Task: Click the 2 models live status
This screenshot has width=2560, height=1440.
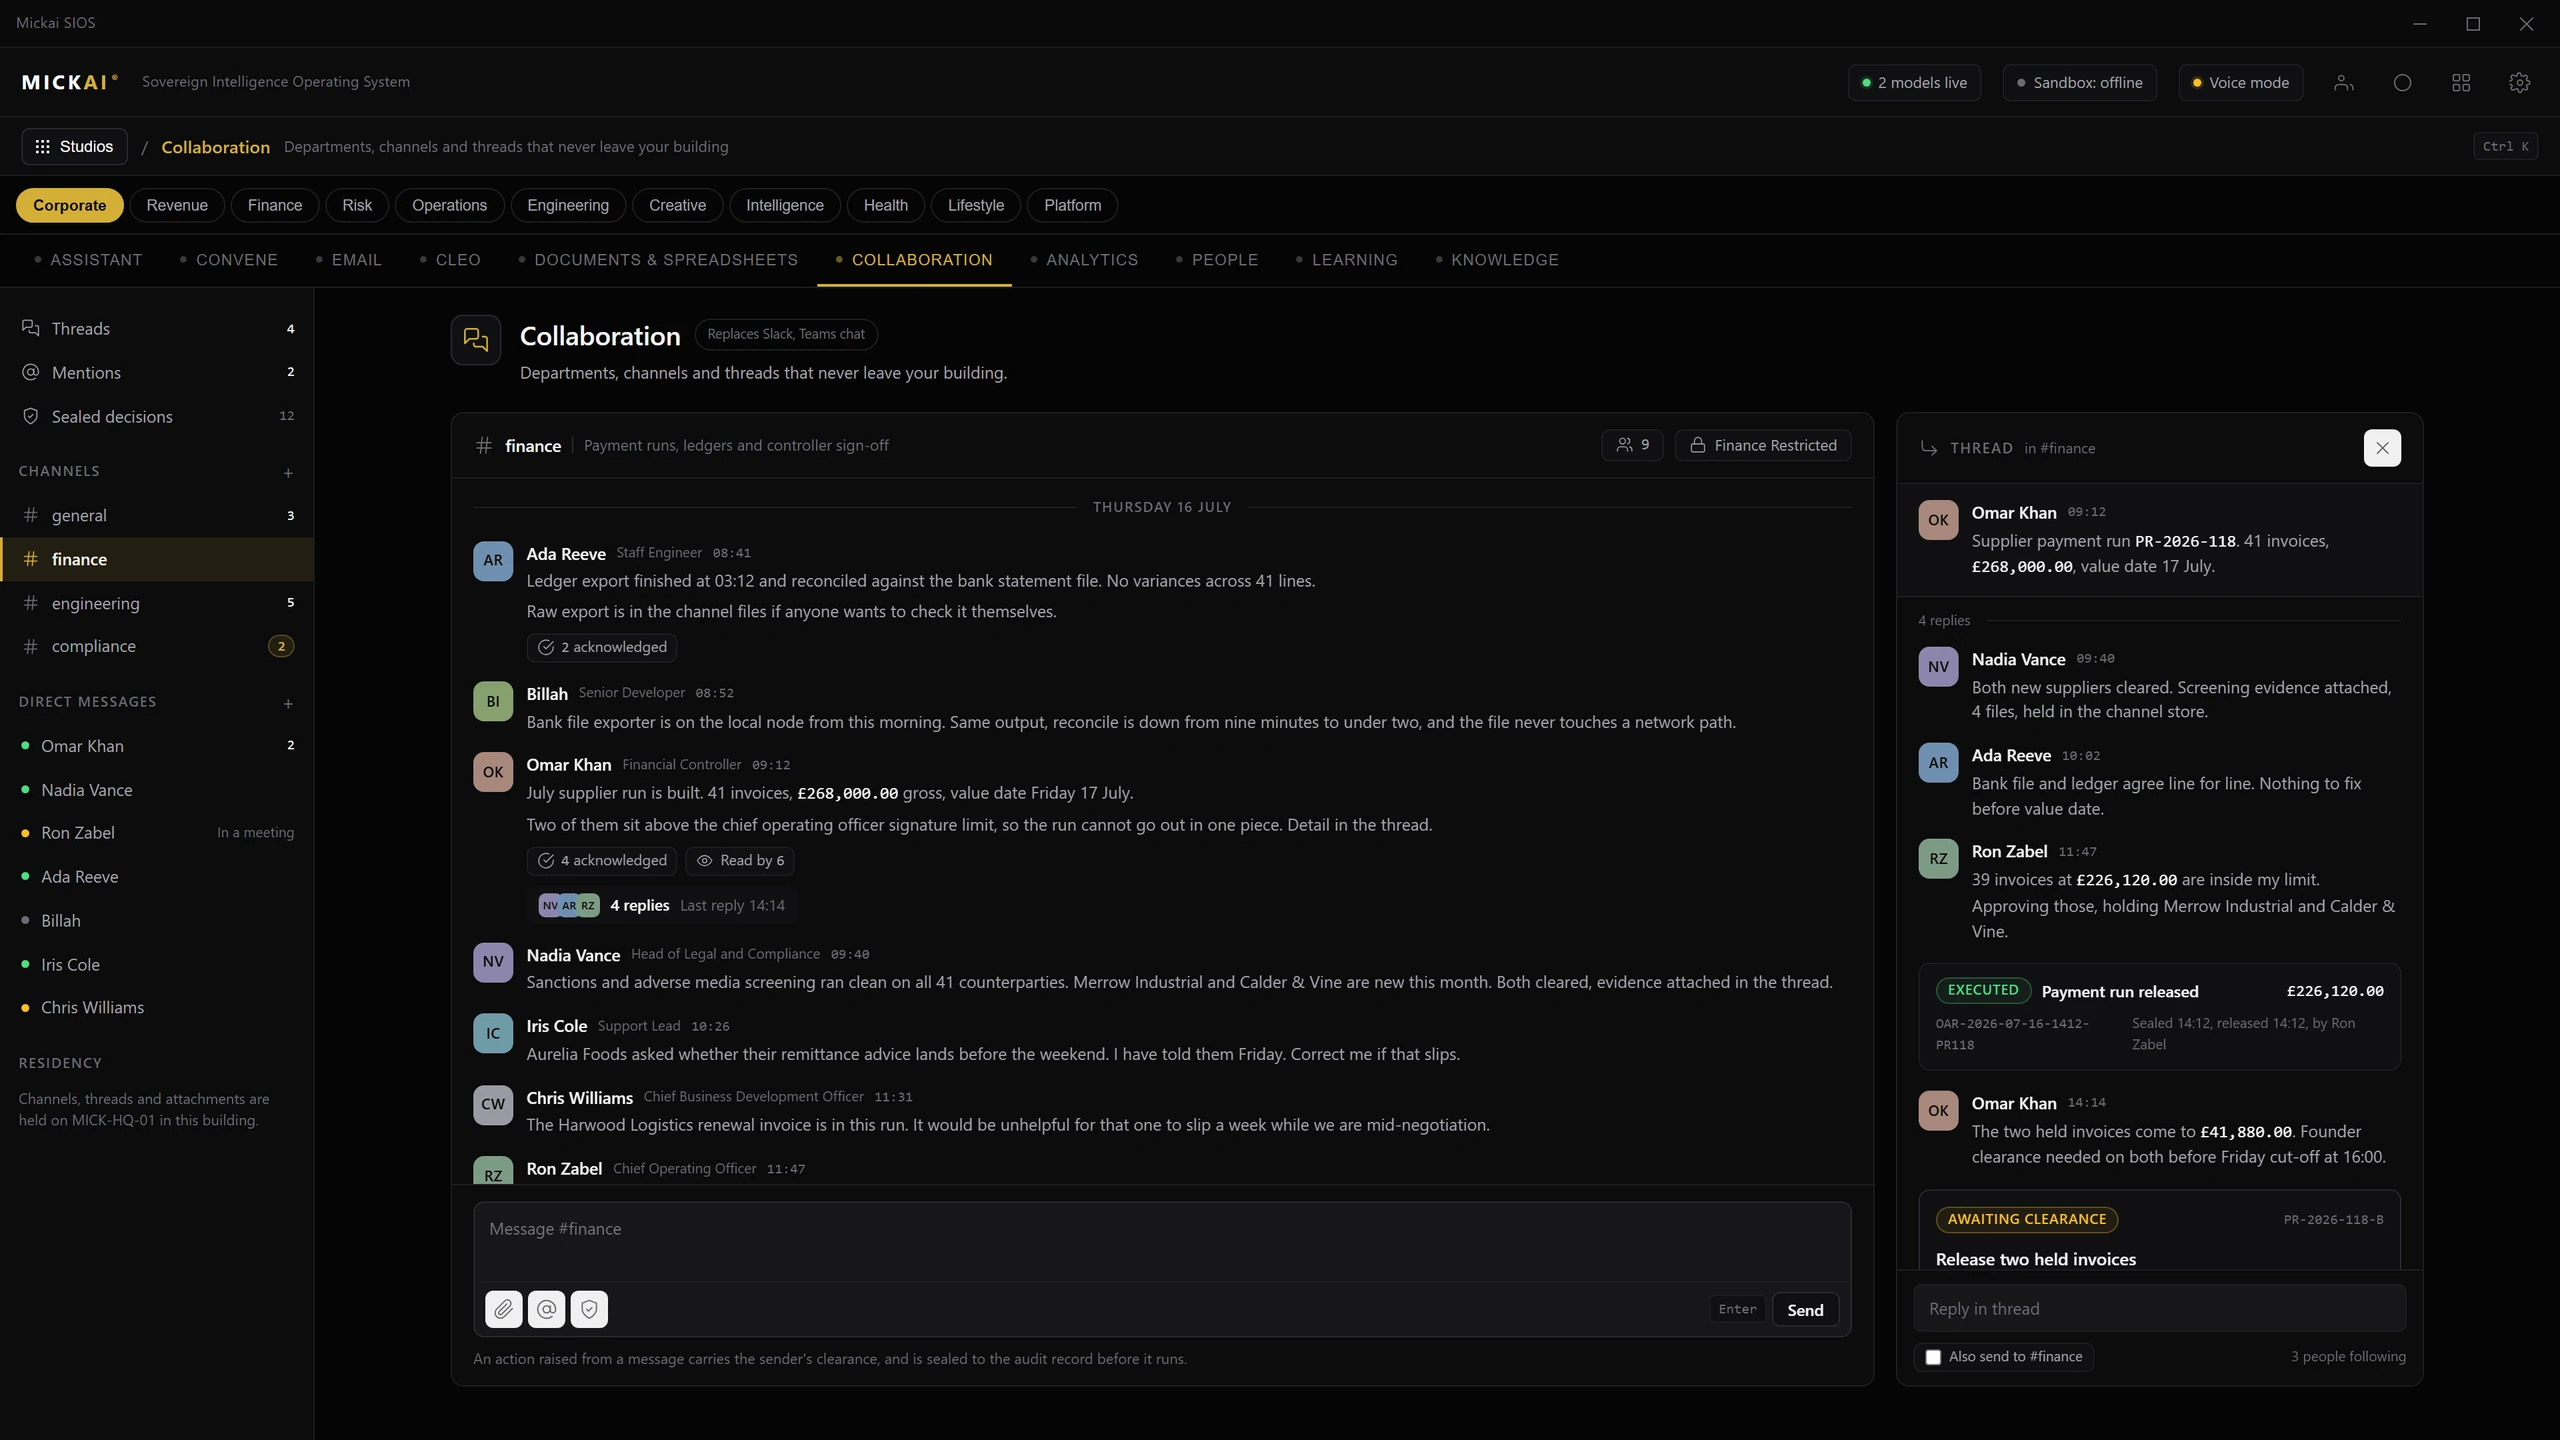Action: [x=1914, y=83]
